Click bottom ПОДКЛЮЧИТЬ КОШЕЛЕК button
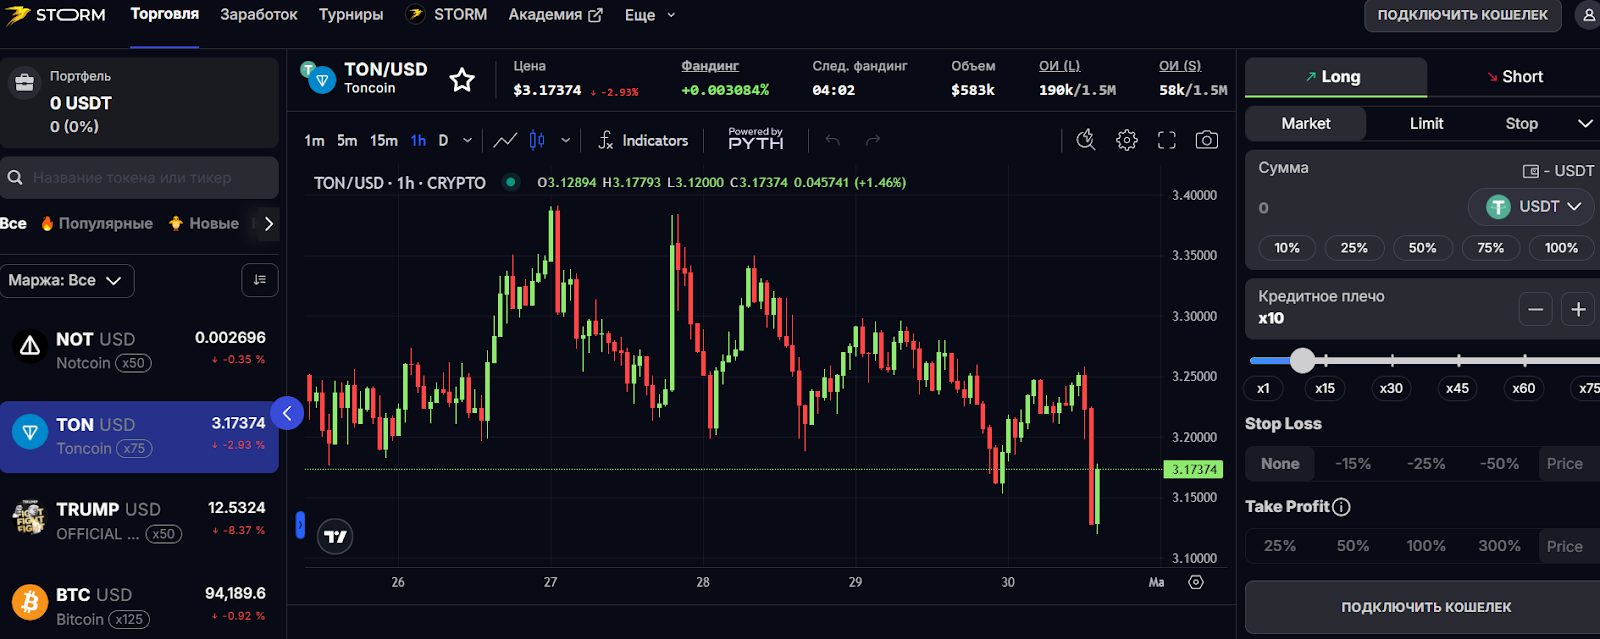 (1426, 607)
